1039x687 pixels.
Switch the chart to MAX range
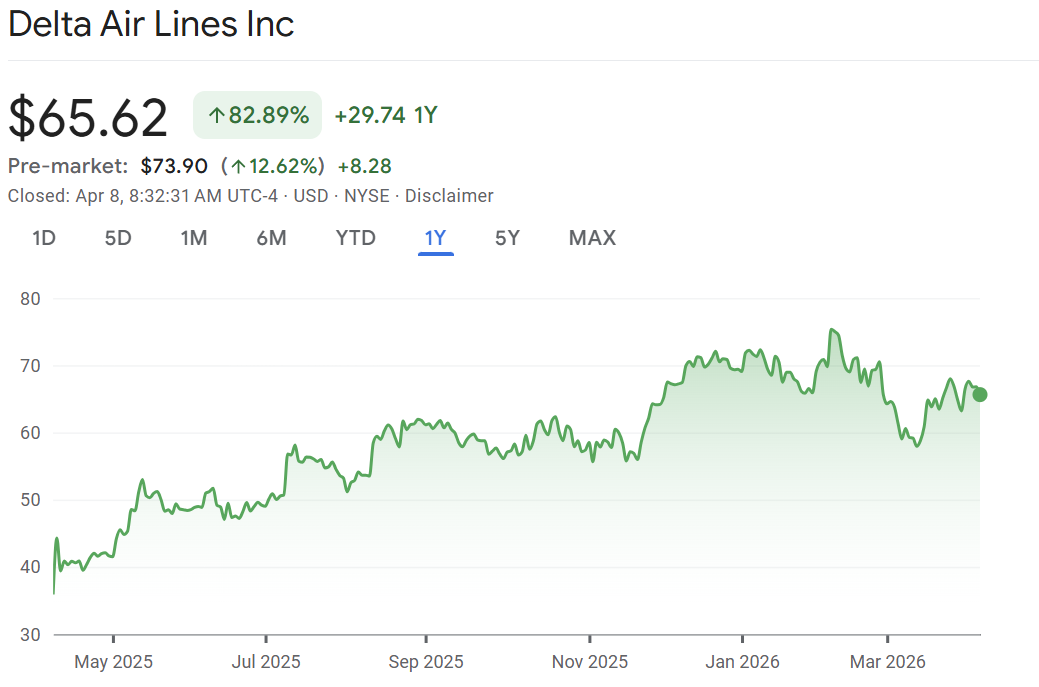pos(592,238)
